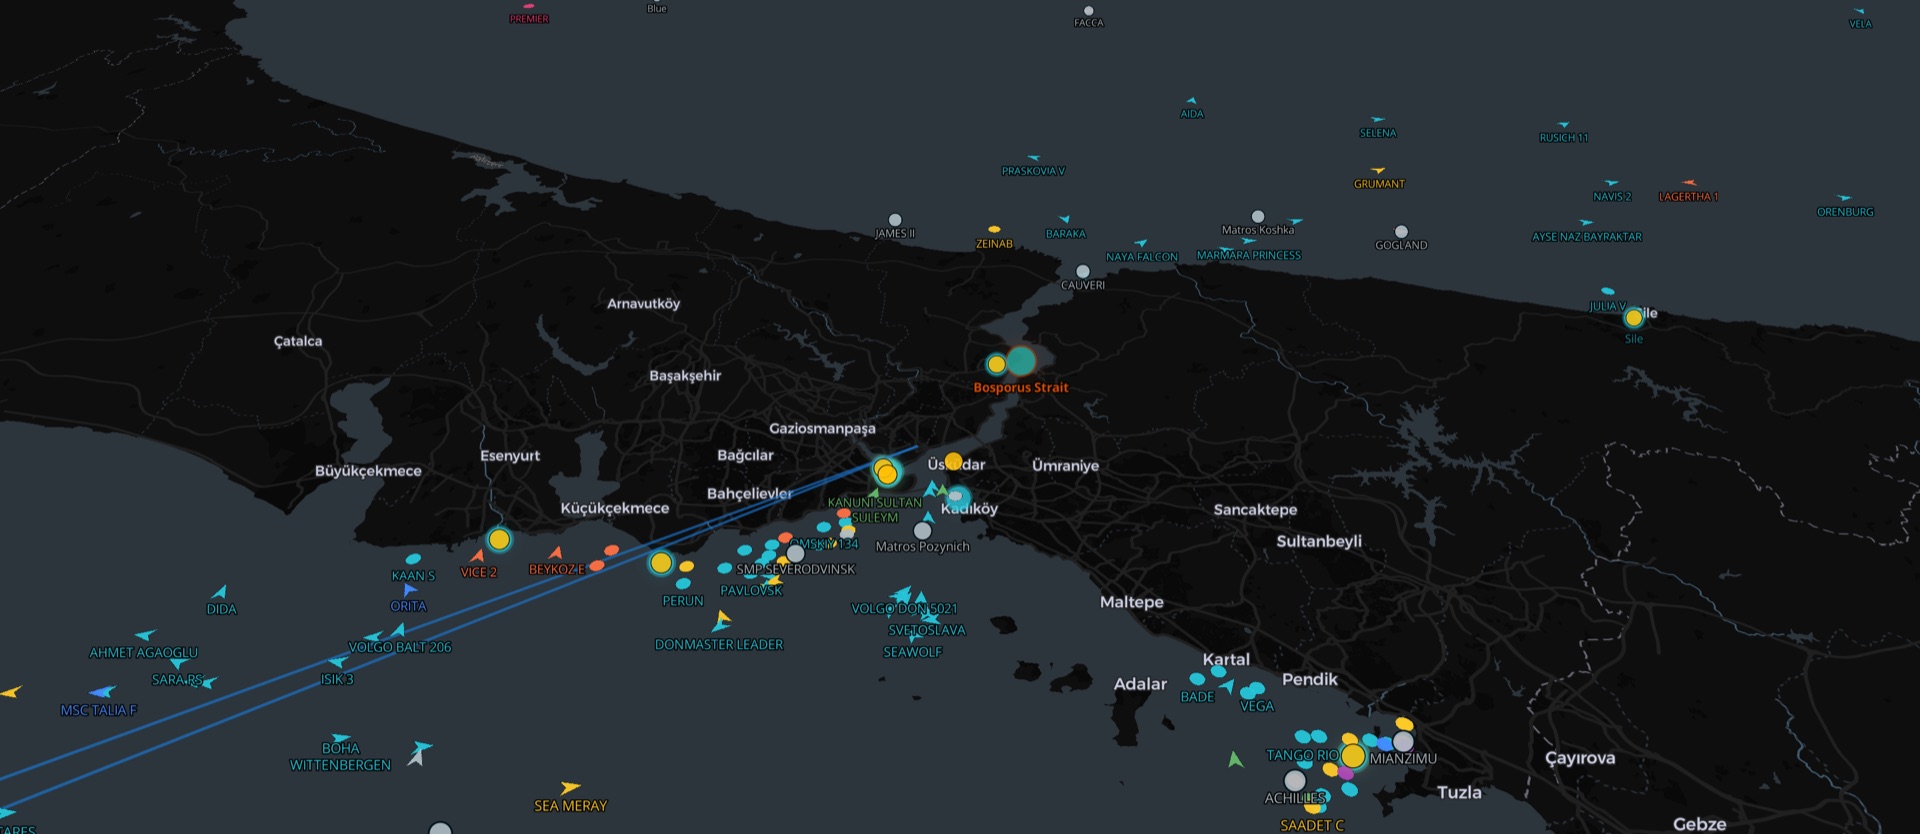Select the Matros Pozynich gray marker
Viewport: 1920px width, 834px height.
pyautogui.click(x=923, y=531)
